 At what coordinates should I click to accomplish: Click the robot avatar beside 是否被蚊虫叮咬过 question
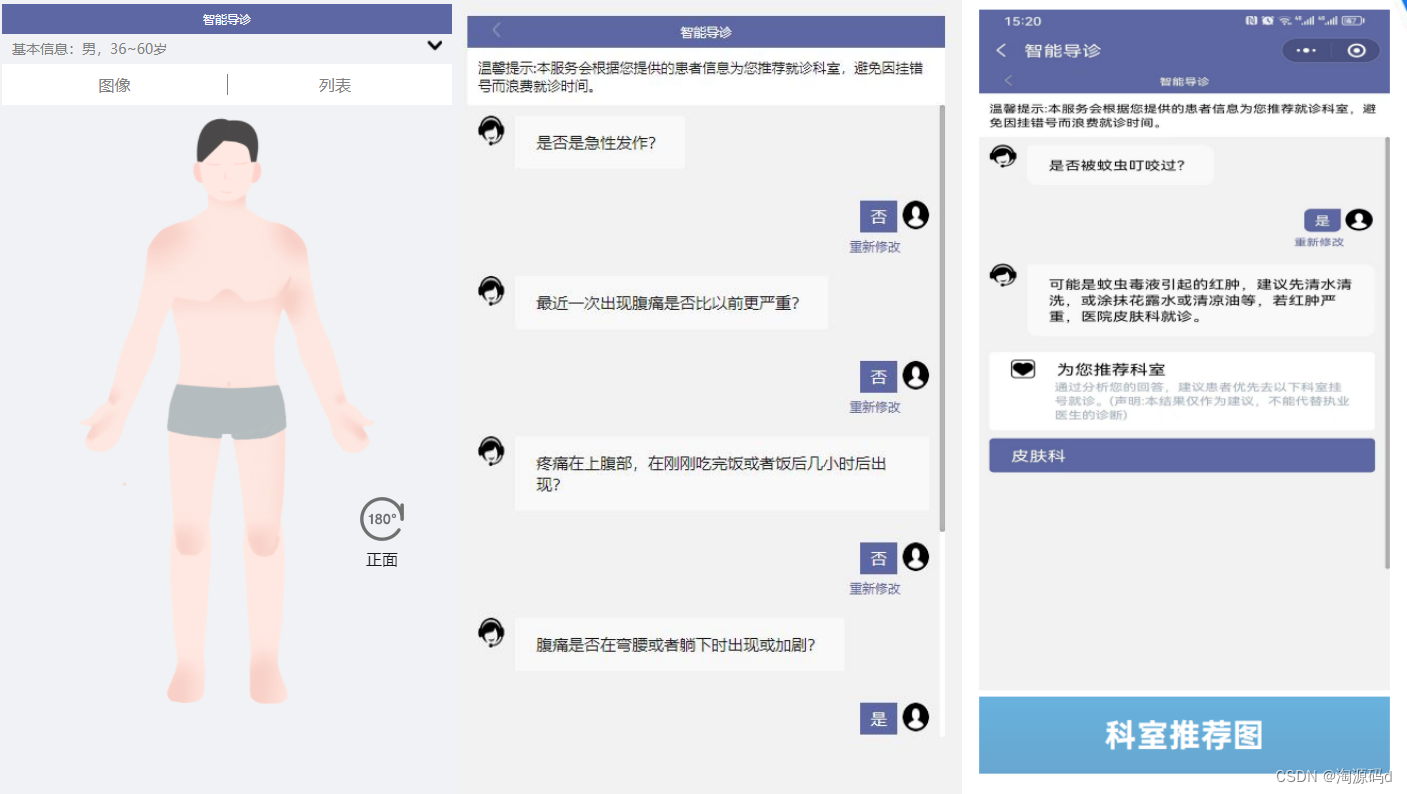coord(1002,157)
